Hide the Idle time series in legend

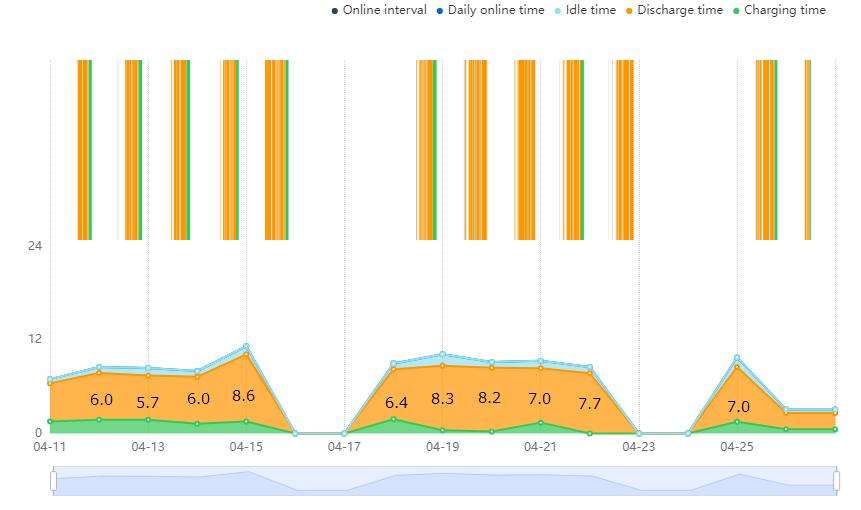pyautogui.click(x=585, y=10)
